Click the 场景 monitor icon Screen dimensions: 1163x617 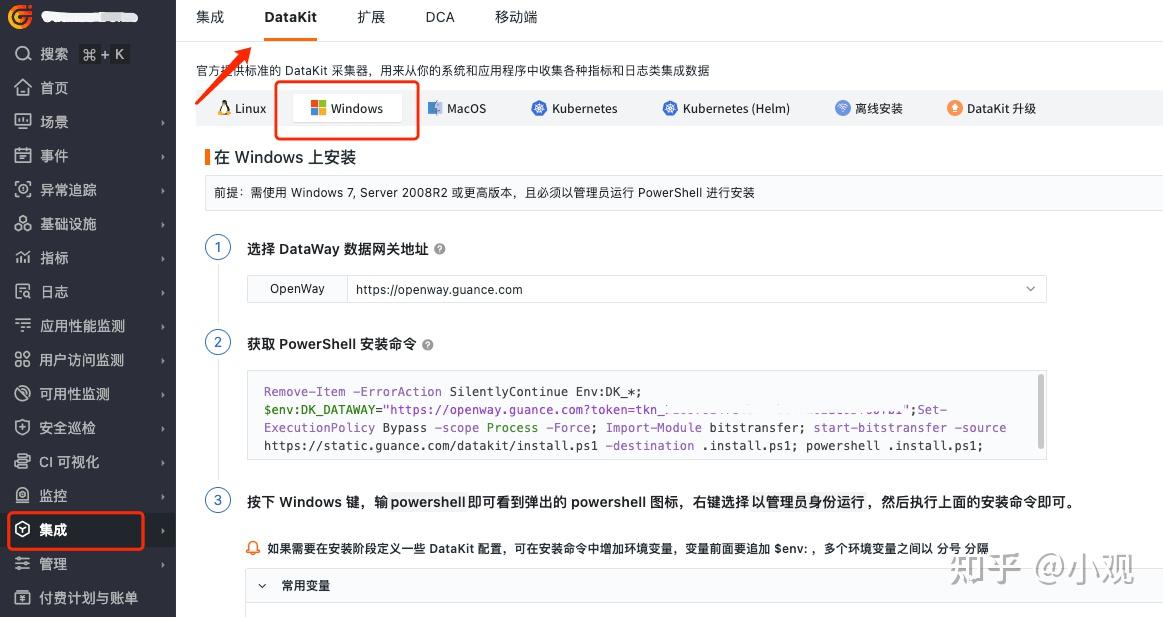click(x=23, y=121)
